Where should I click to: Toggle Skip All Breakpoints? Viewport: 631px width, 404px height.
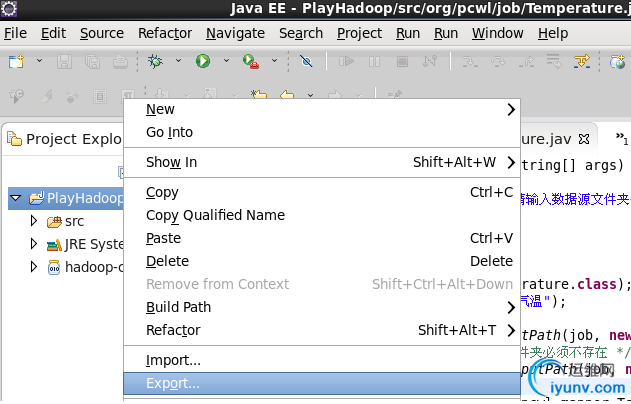click(x=306, y=62)
